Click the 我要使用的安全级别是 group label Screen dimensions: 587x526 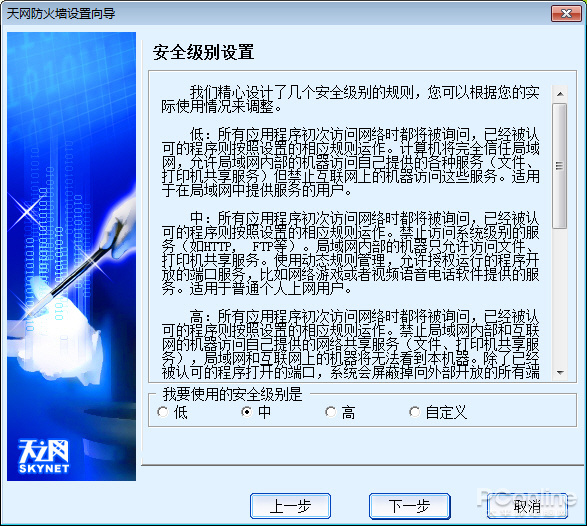(x=232, y=394)
